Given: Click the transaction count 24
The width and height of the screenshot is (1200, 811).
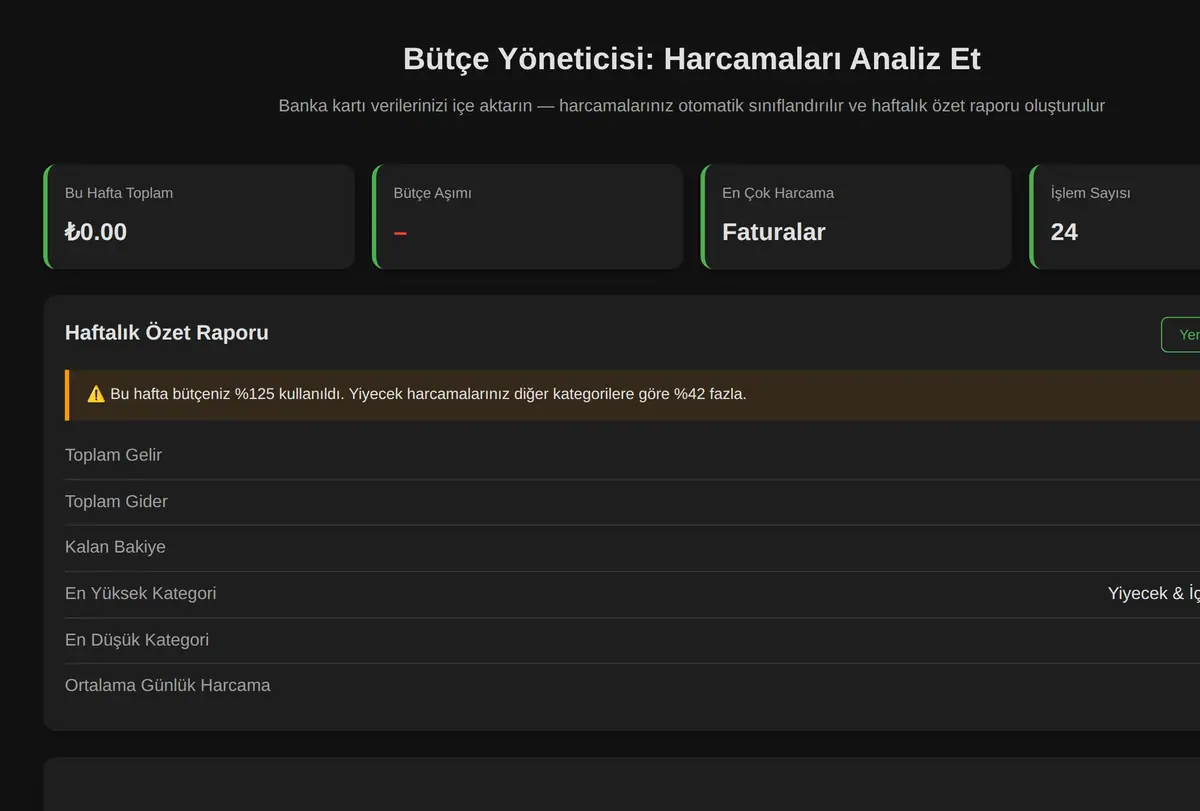Looking at the screenshot, I should 1064,232.
